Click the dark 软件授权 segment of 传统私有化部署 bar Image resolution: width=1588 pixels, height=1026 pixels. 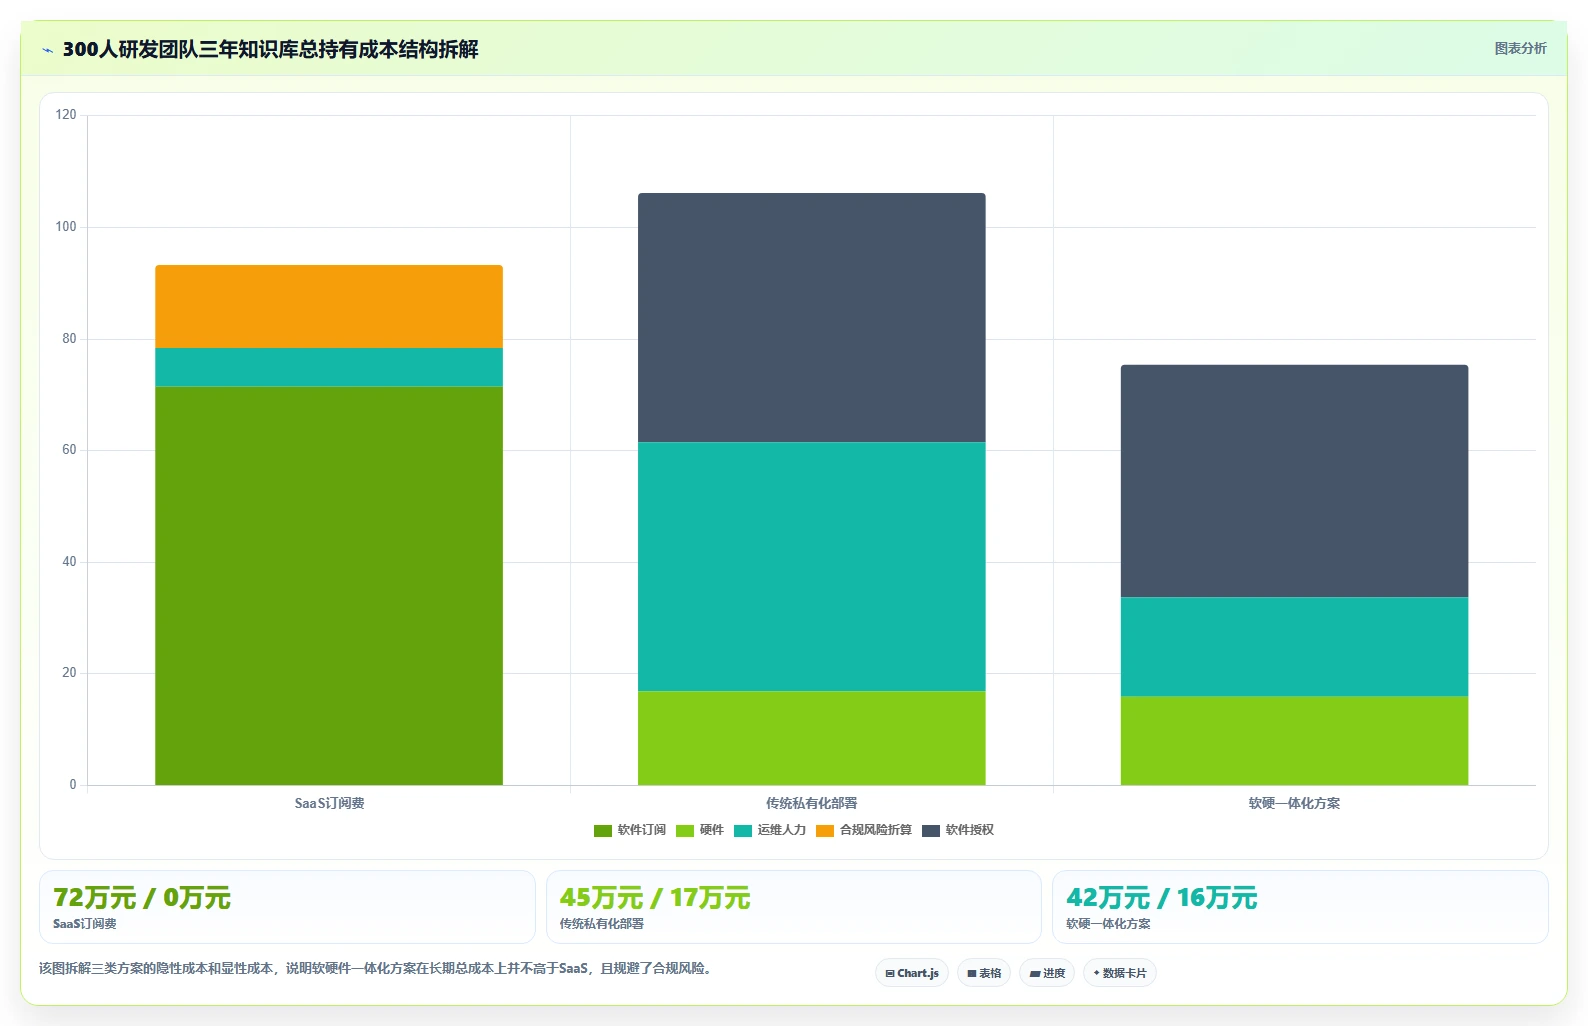click(812, 318)
